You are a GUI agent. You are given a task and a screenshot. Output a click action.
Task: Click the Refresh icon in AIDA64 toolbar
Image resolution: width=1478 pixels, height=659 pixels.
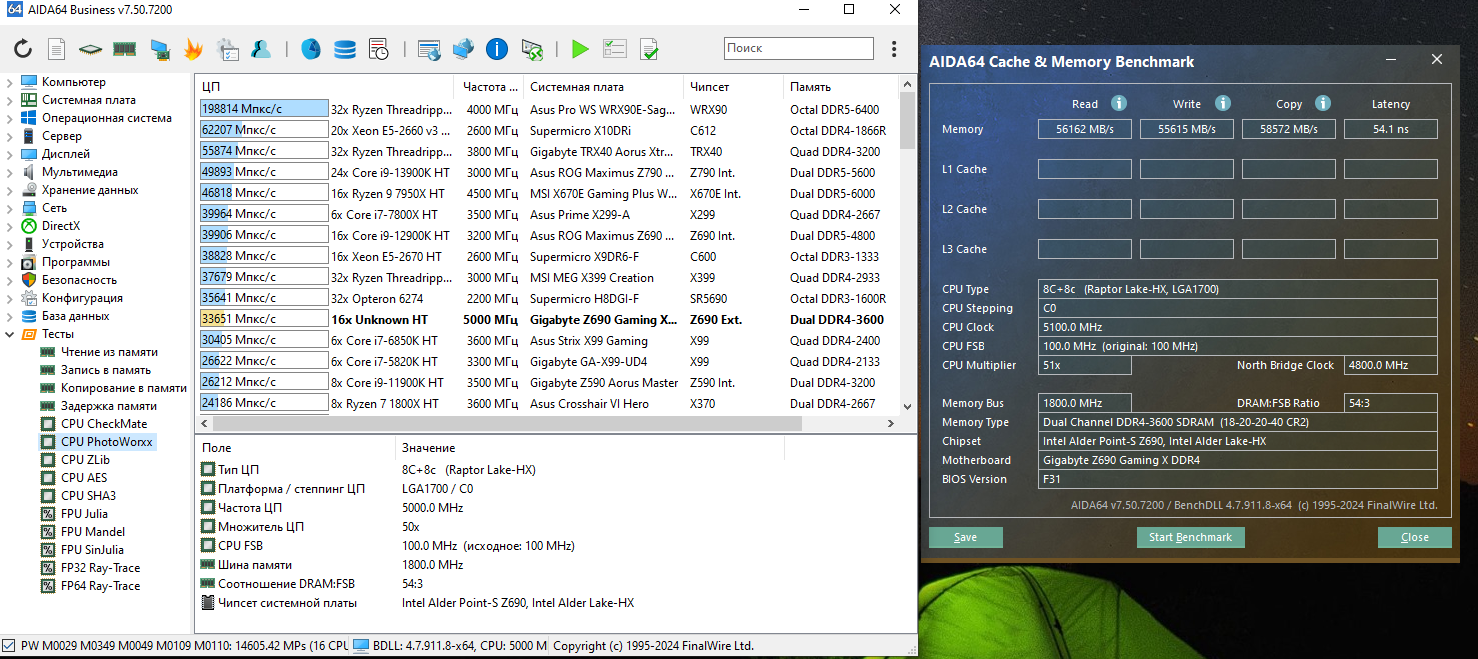pos(23,48)
